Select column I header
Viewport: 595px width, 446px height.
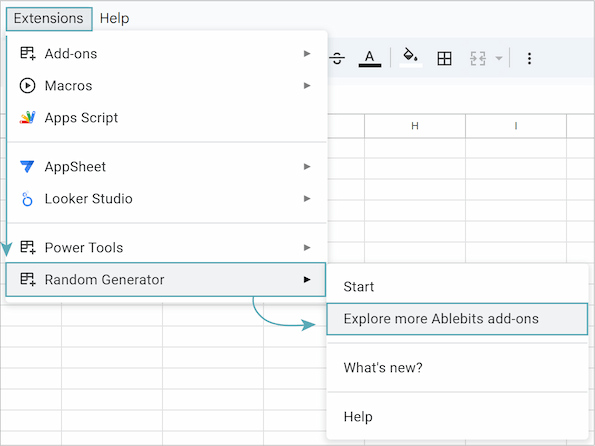pos(516,126)
